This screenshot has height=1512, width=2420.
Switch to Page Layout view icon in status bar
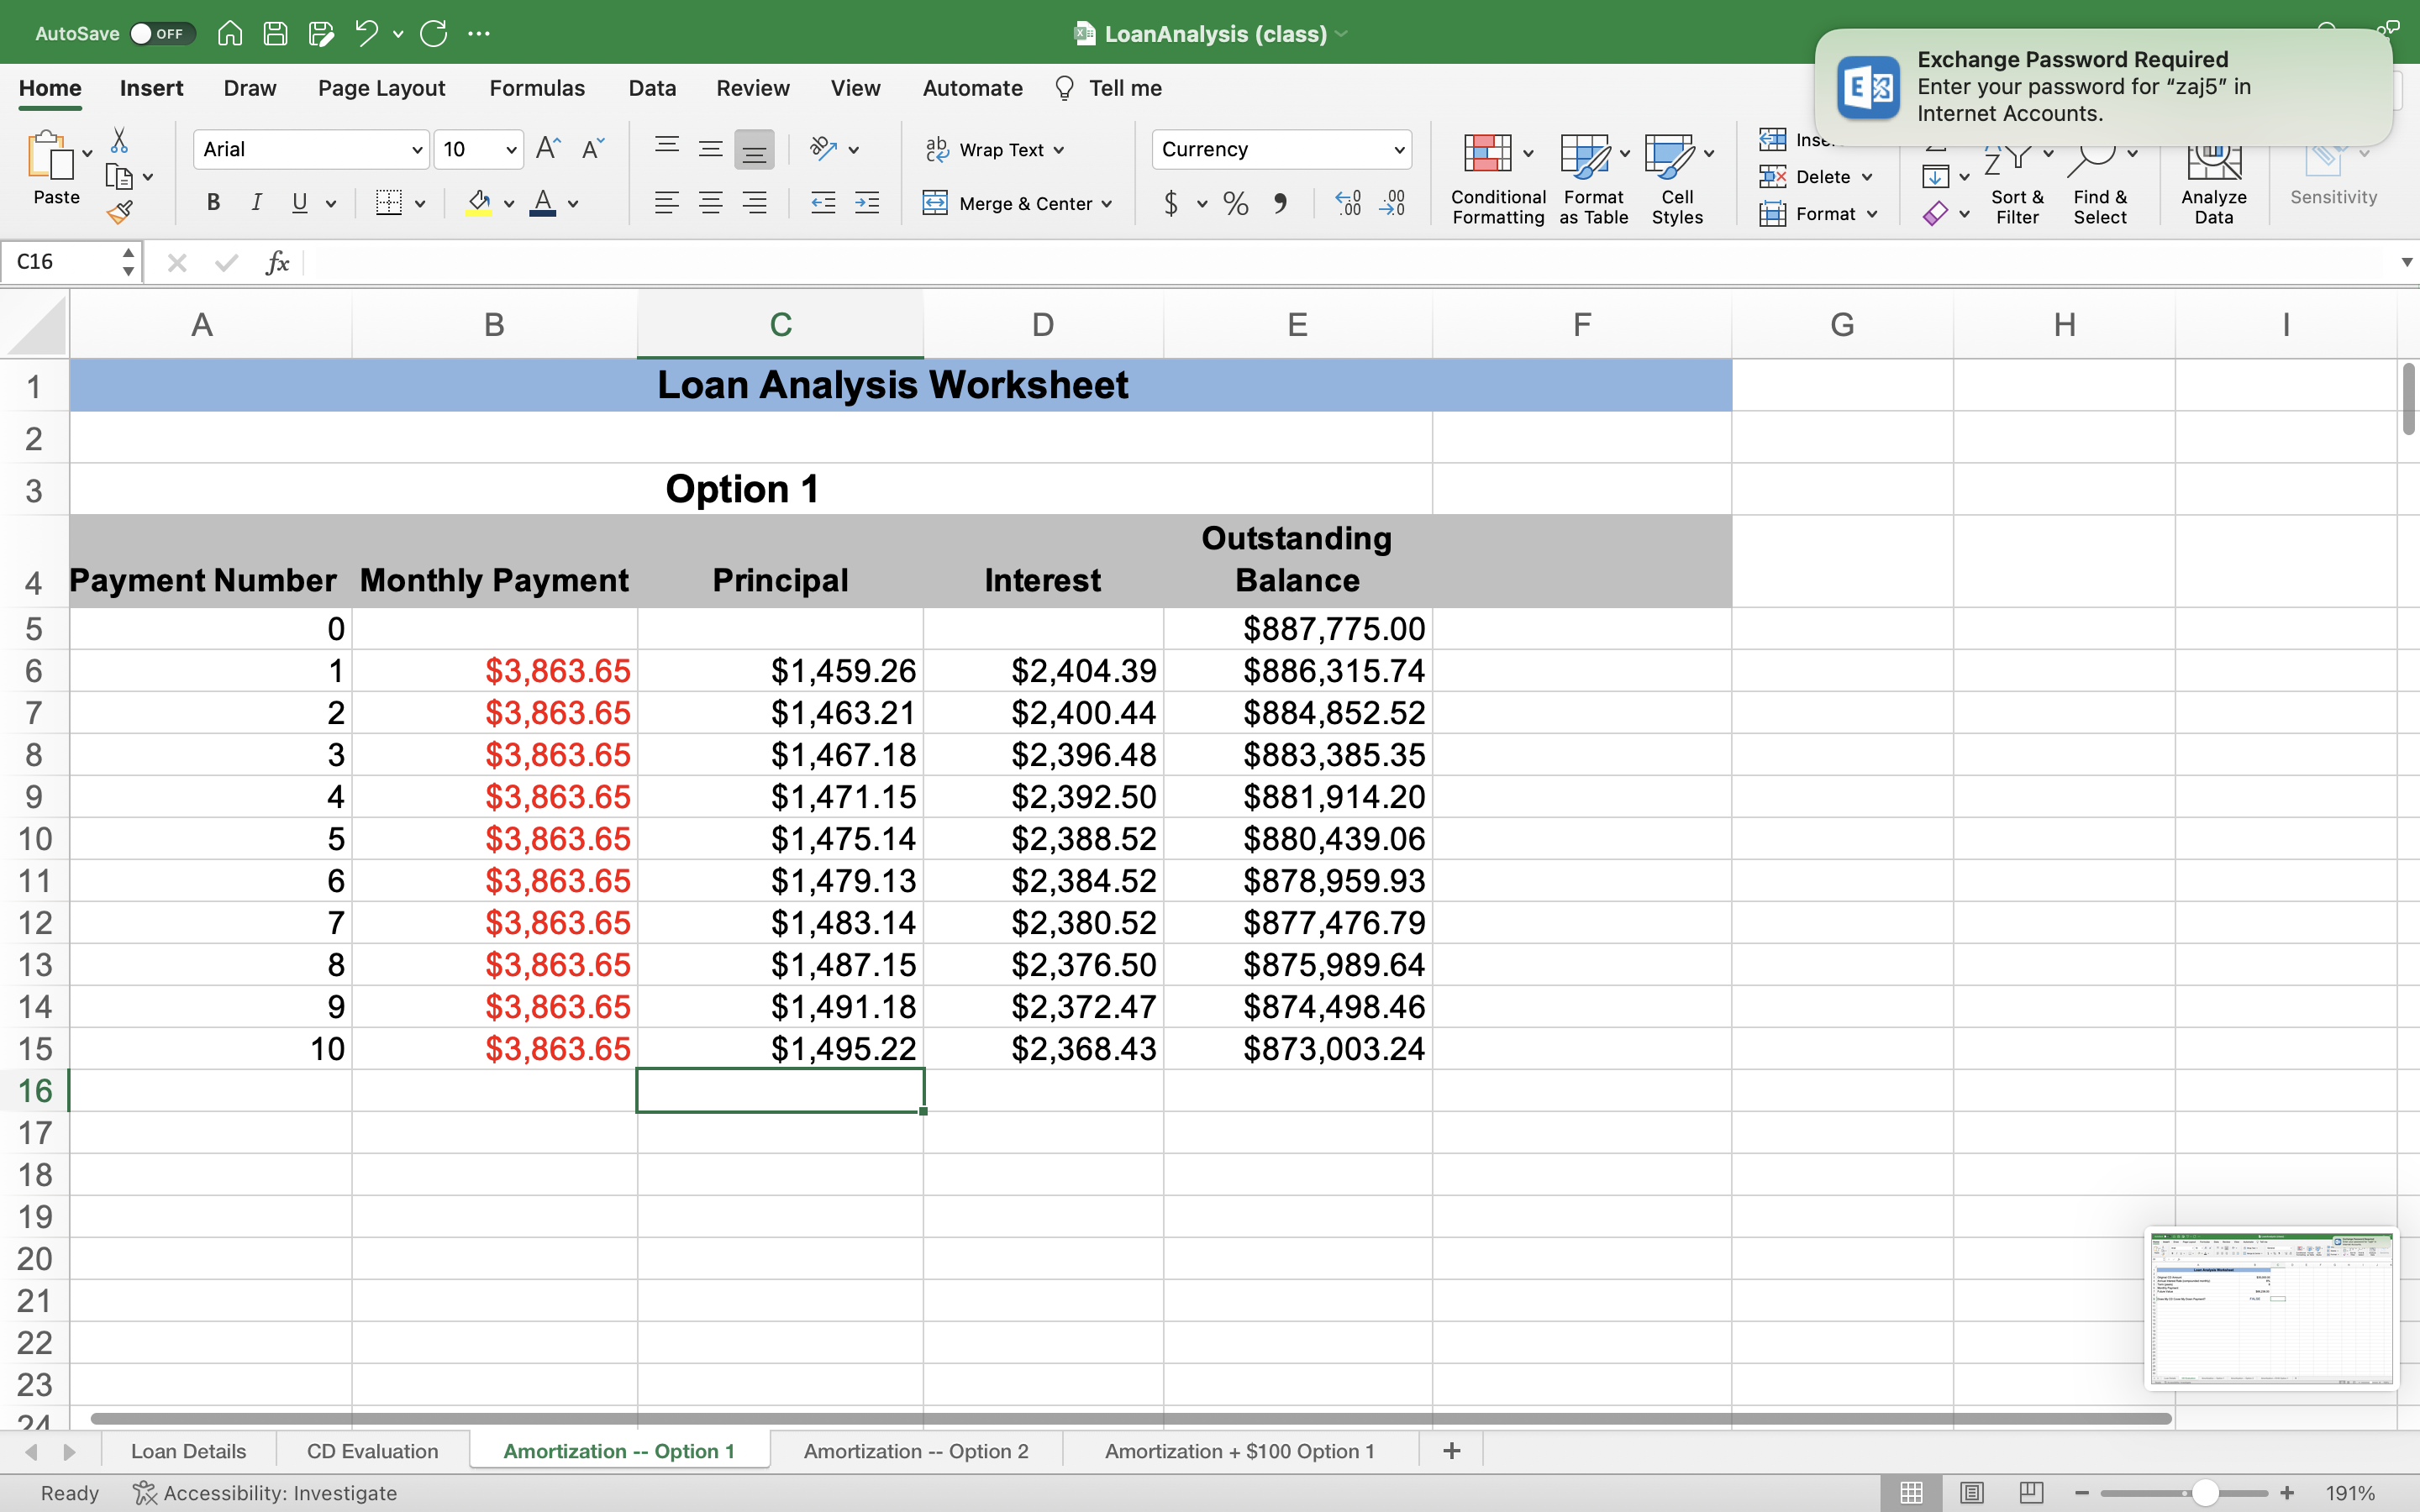point(1971,1493)
